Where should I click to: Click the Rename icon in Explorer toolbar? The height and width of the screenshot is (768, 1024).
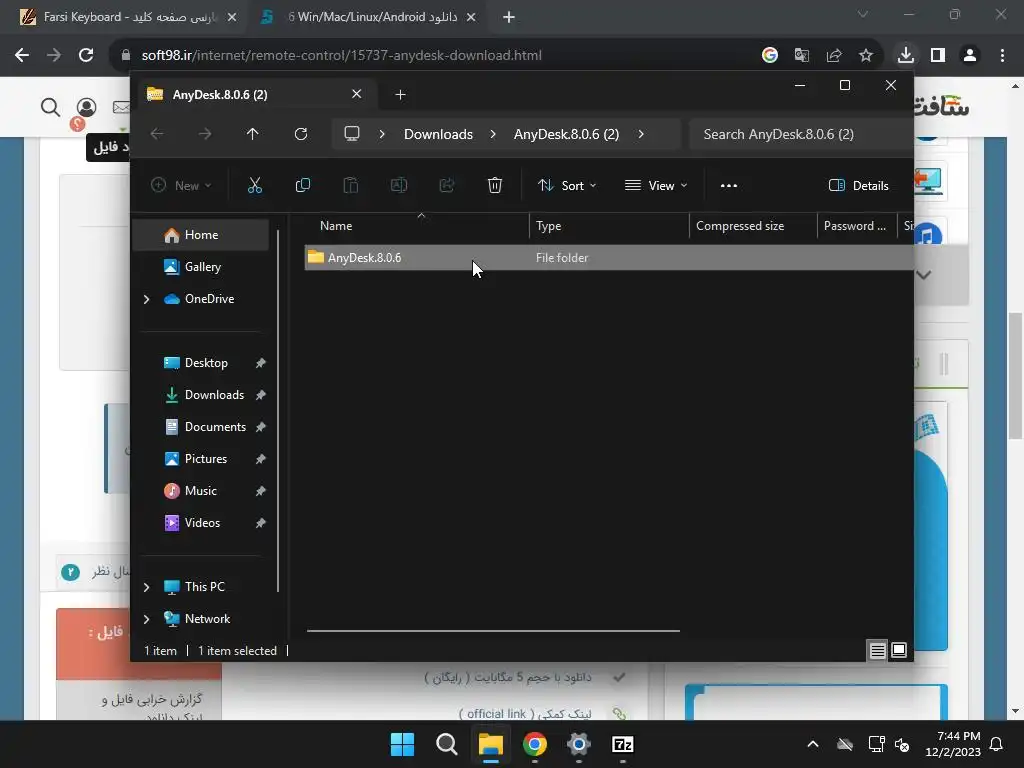coord(398,185)
